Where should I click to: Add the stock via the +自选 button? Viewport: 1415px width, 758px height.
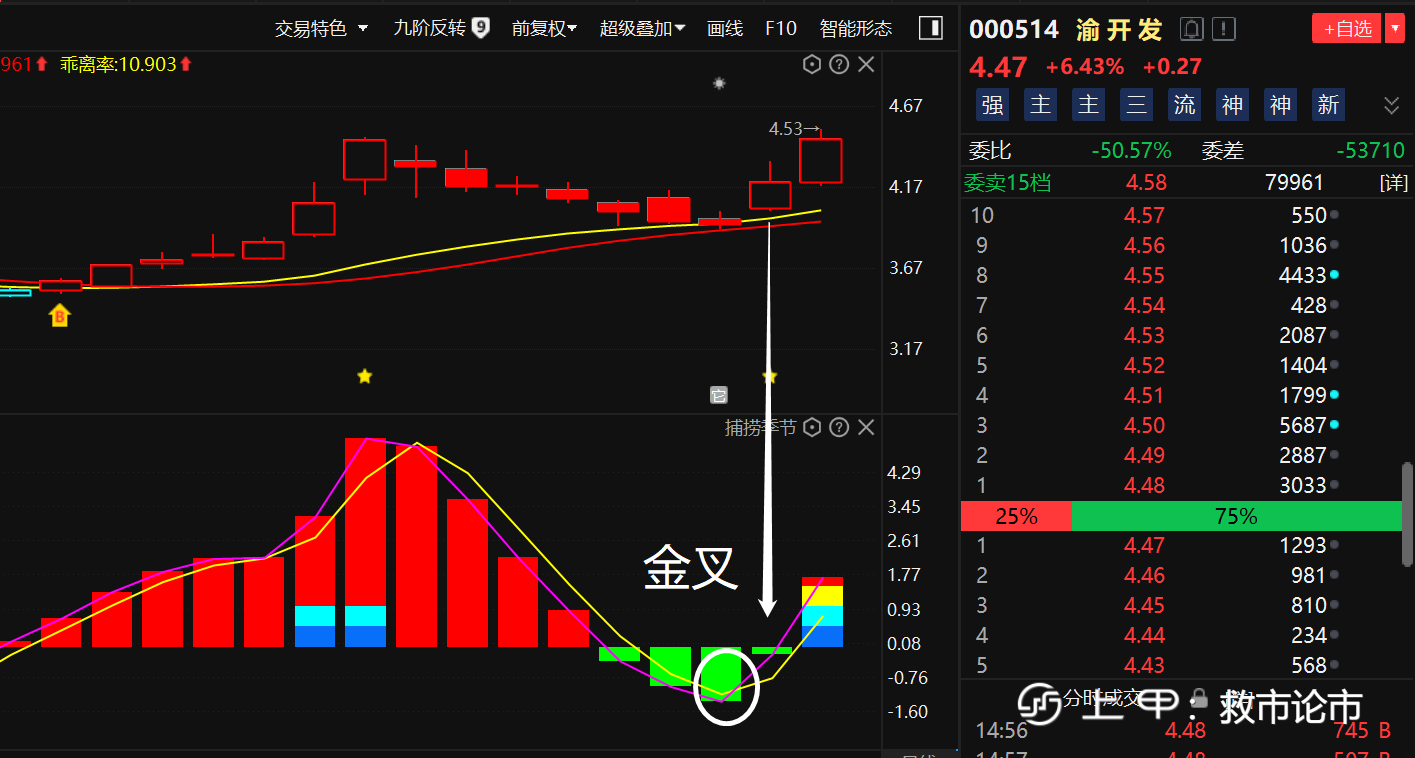[x=1347, y=29]
